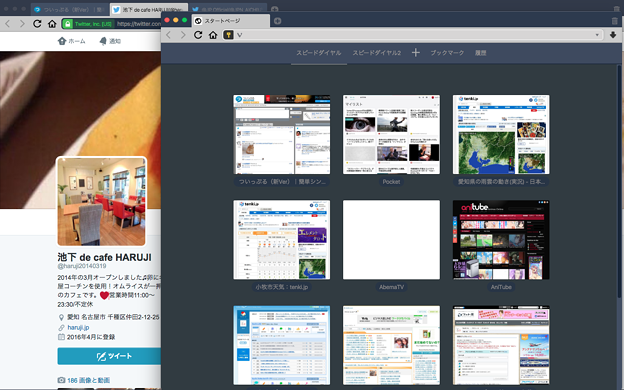
Task: Open a new tab next to スタートページ
Action: (x=277, y=21)
